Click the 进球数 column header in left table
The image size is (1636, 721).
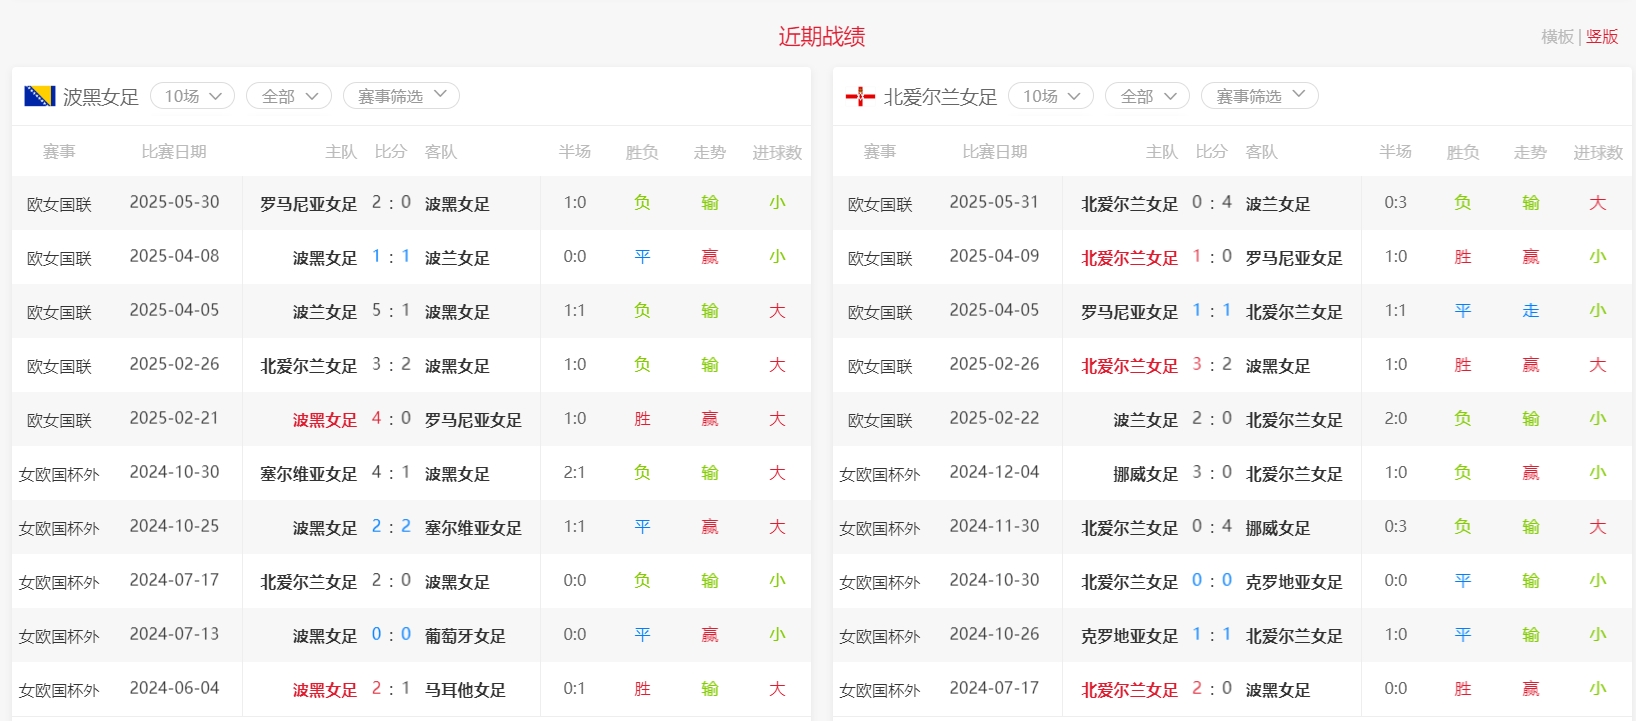point(777,152)
